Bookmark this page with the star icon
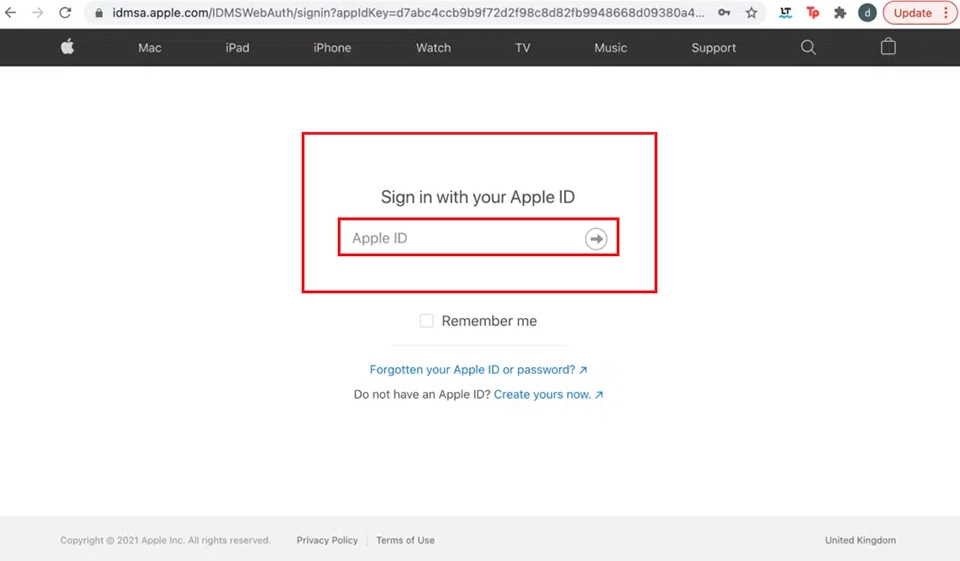Image resolution: width=960 pixels, height=561 pixels. pyautogui.click(x=751, y=12)
